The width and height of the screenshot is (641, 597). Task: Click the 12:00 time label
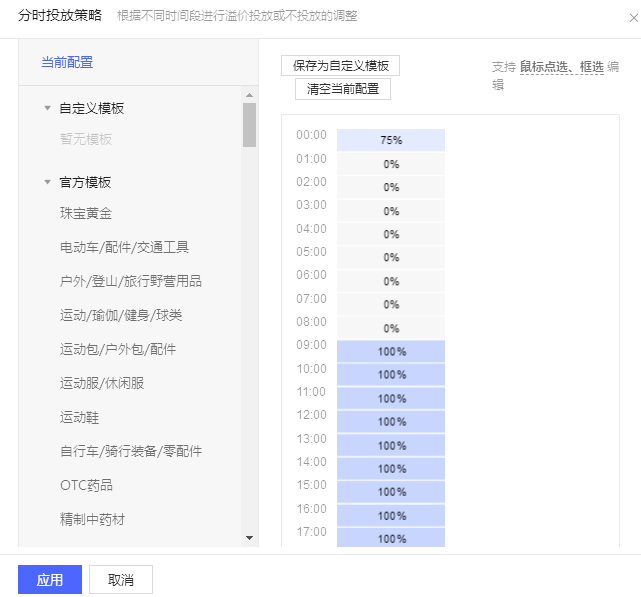pyautogui.click(x=312, y=415)
